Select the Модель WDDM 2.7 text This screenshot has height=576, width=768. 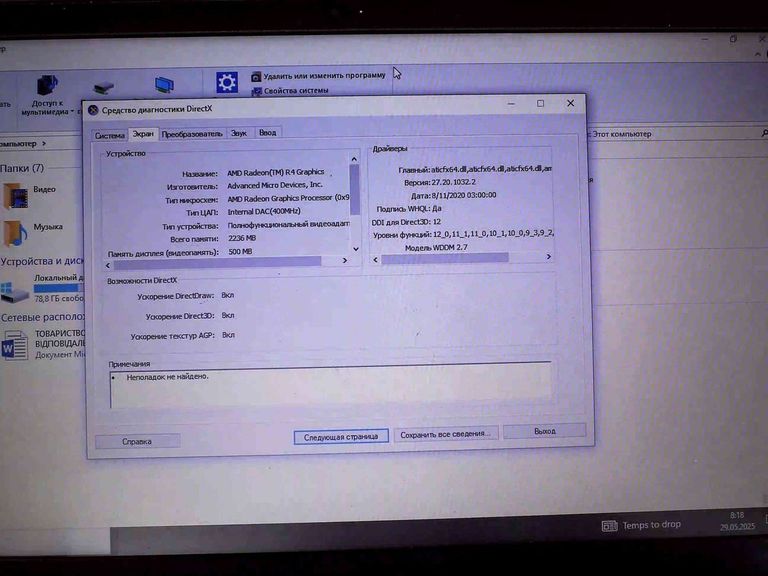pyautogui.click(x=436, y=247)
